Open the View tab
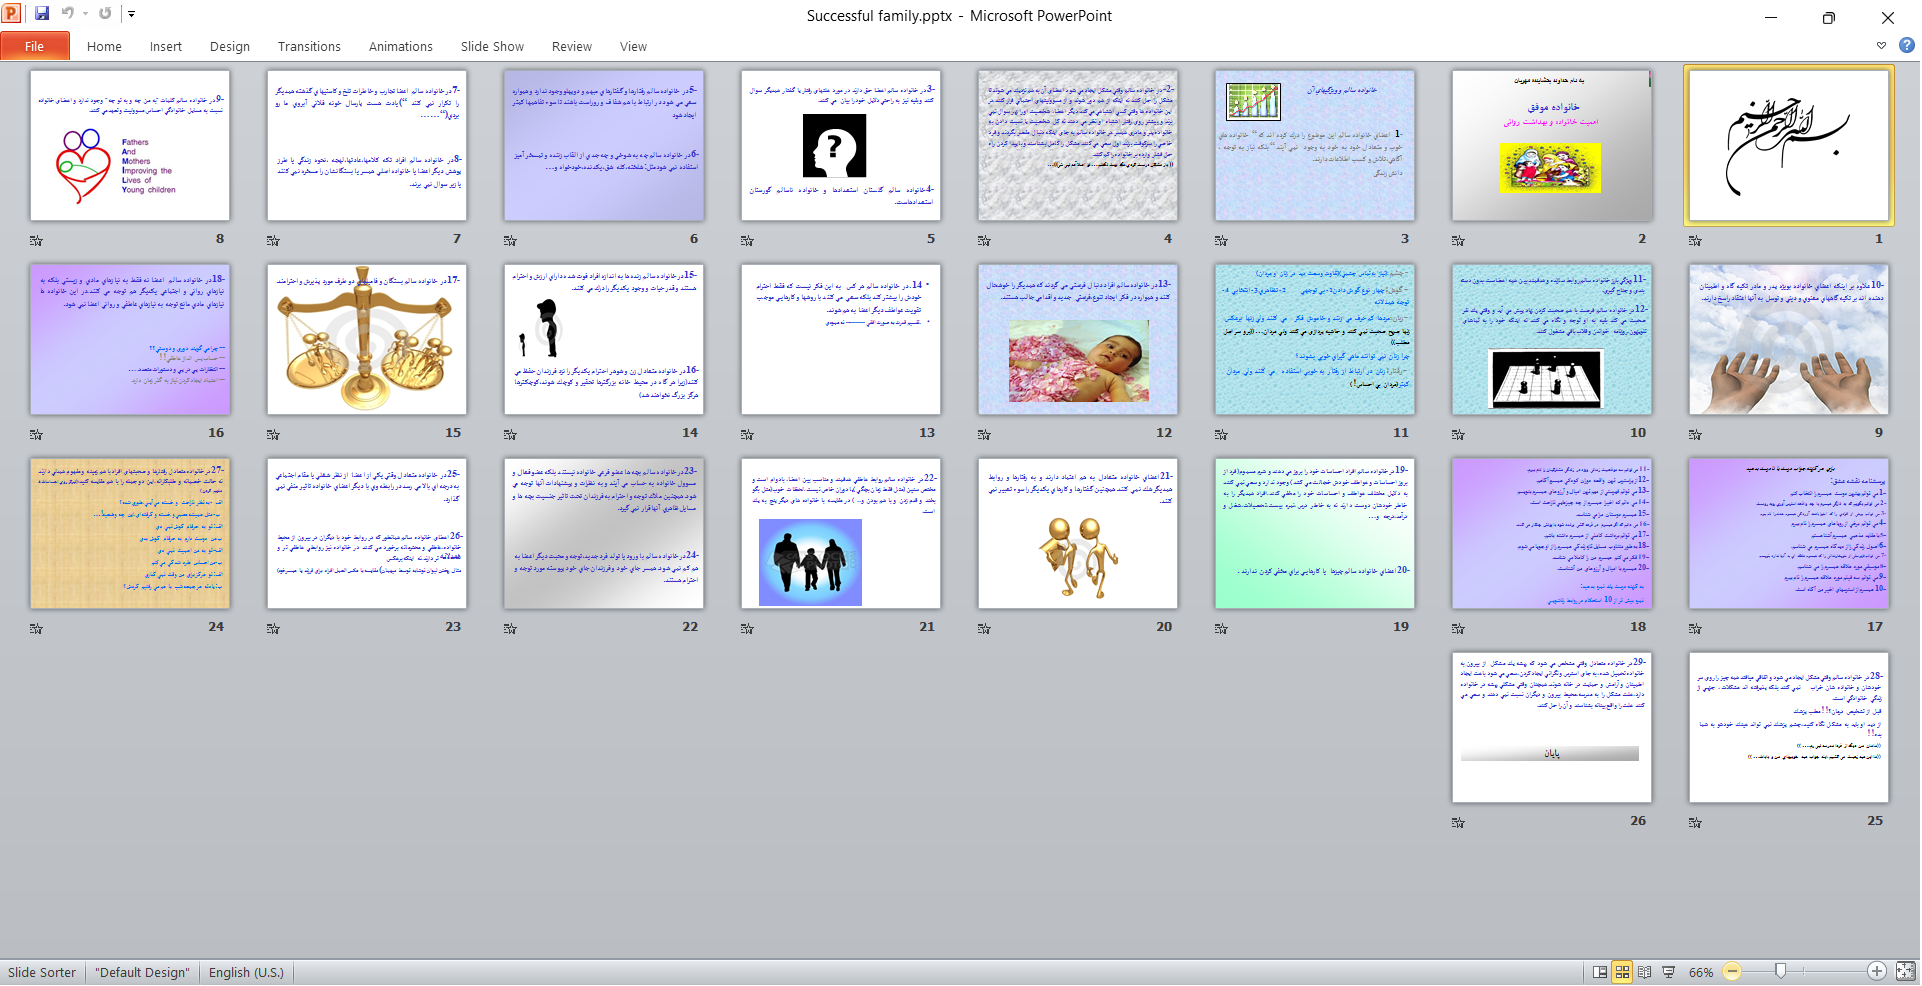This screenshot has width=1922, height=986. 633,46
